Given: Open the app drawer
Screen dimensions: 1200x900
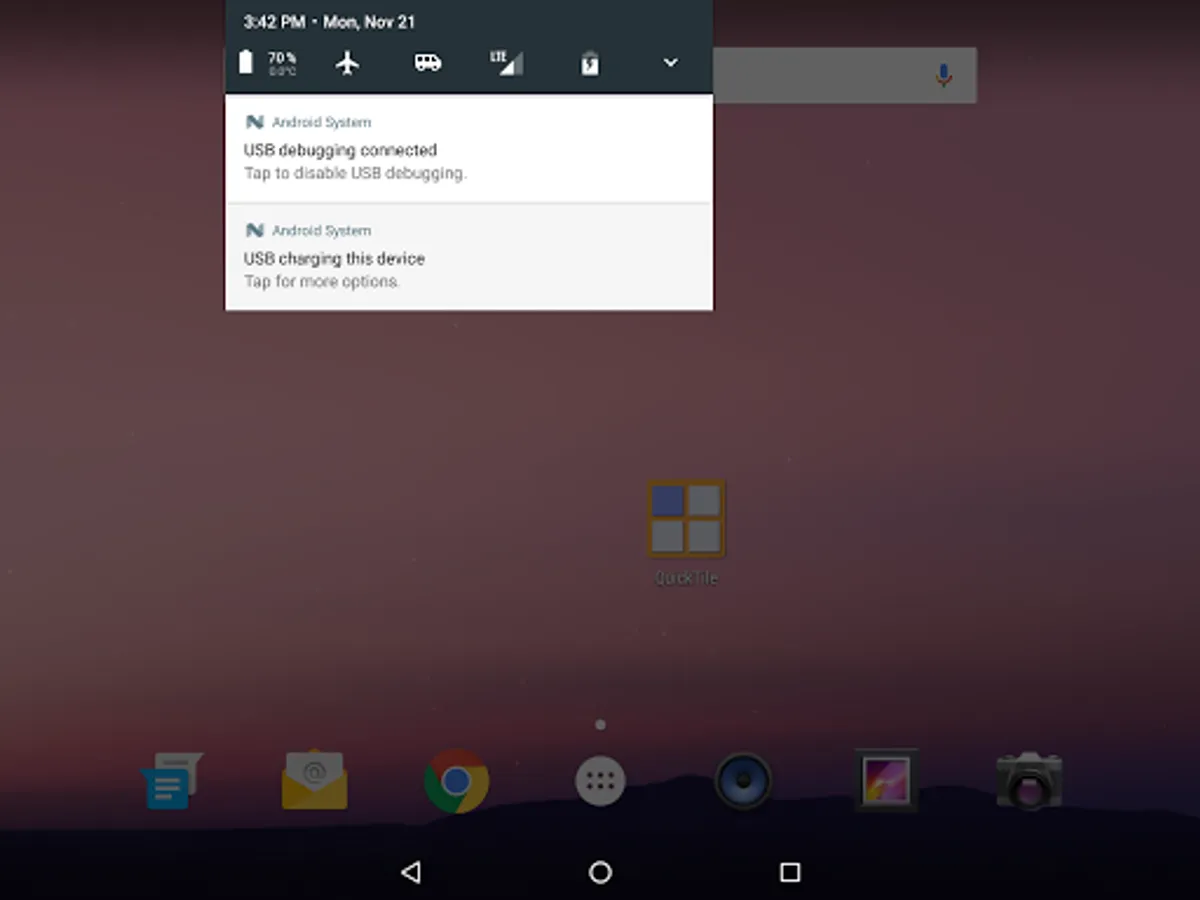Looking at the screenshot, I should coord(600,781).
